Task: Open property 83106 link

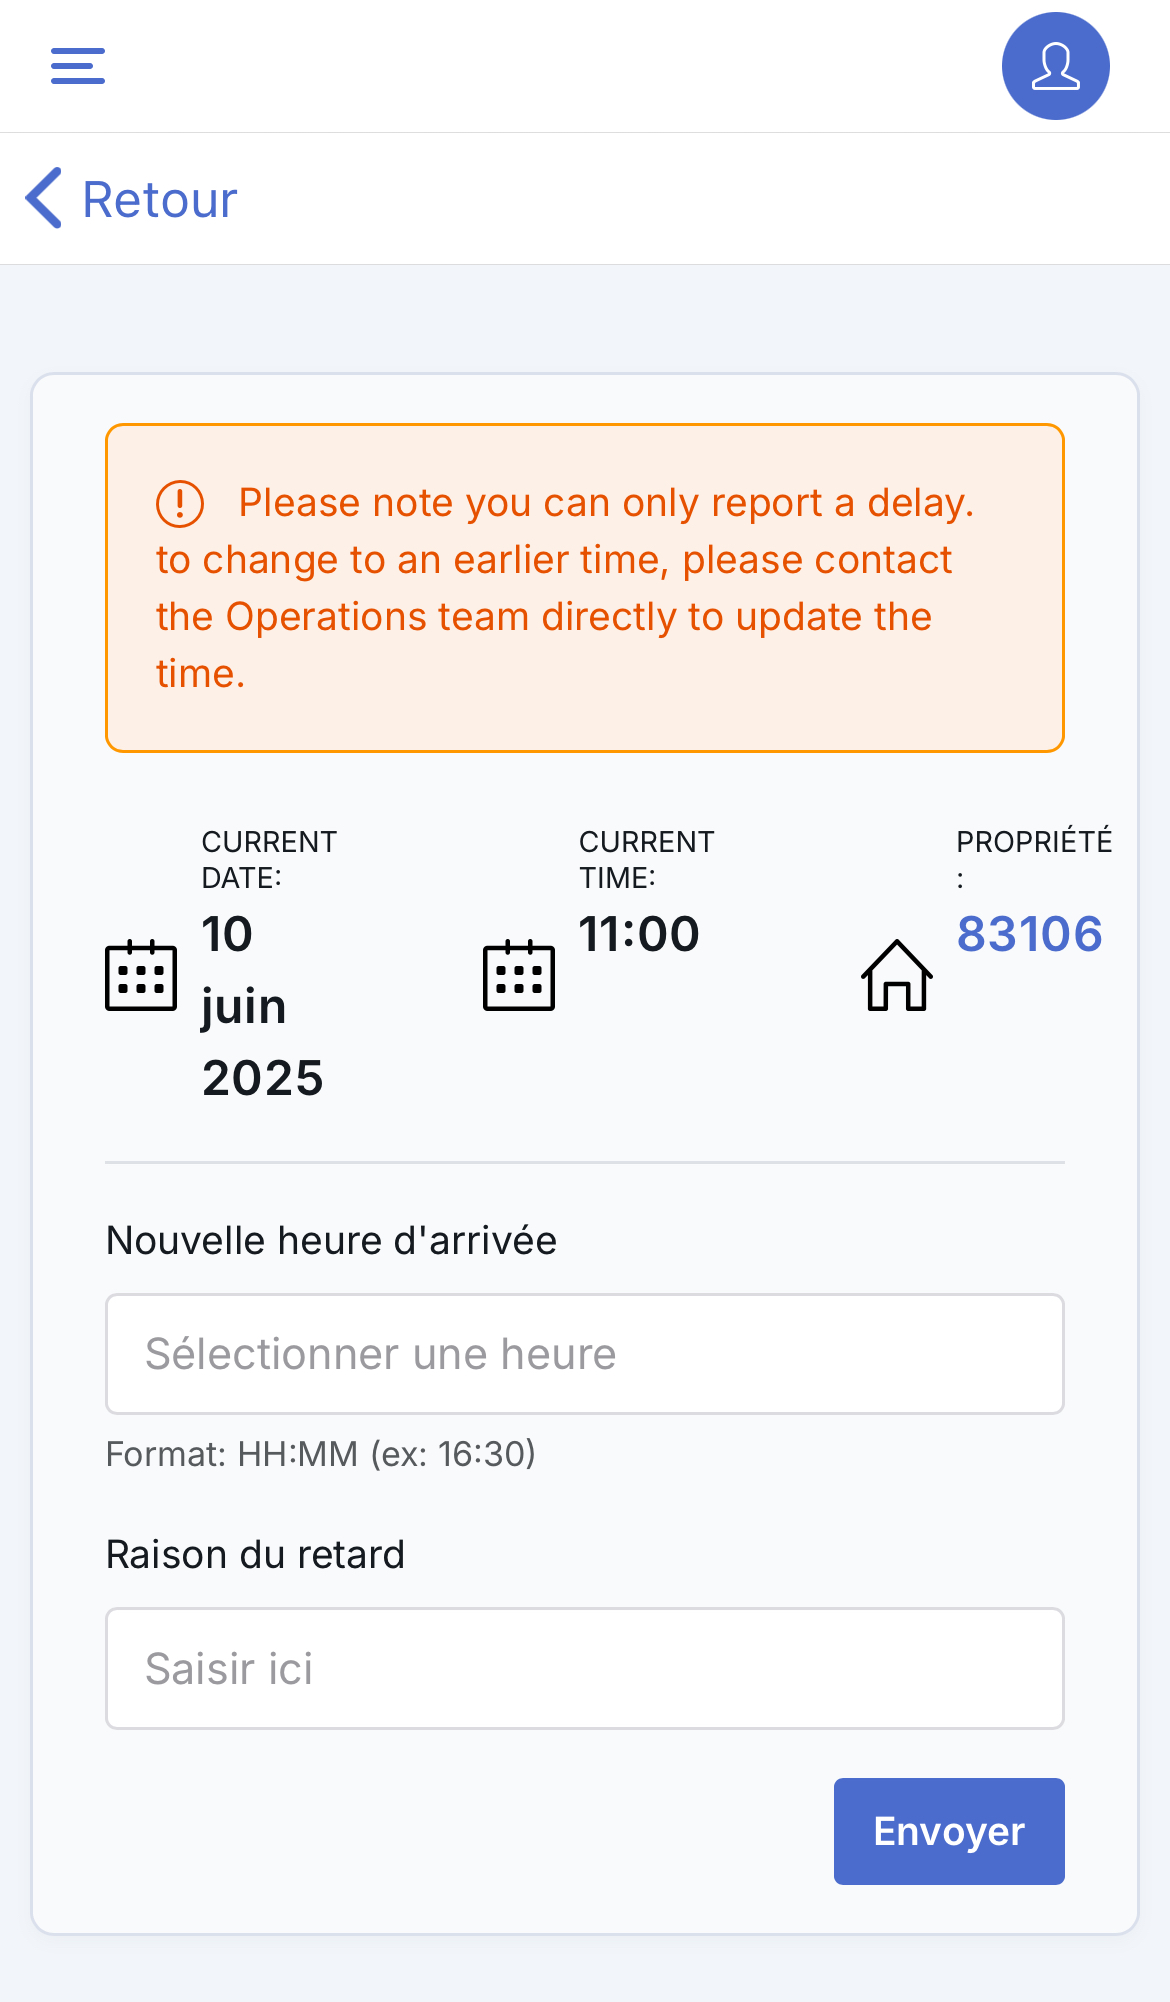Action: coord(1029,934)
